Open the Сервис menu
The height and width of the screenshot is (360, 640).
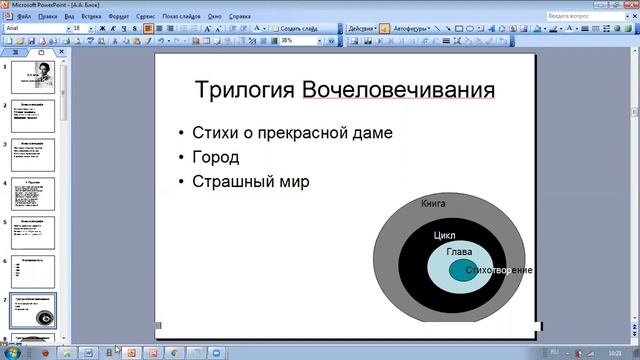click(145, 16)
